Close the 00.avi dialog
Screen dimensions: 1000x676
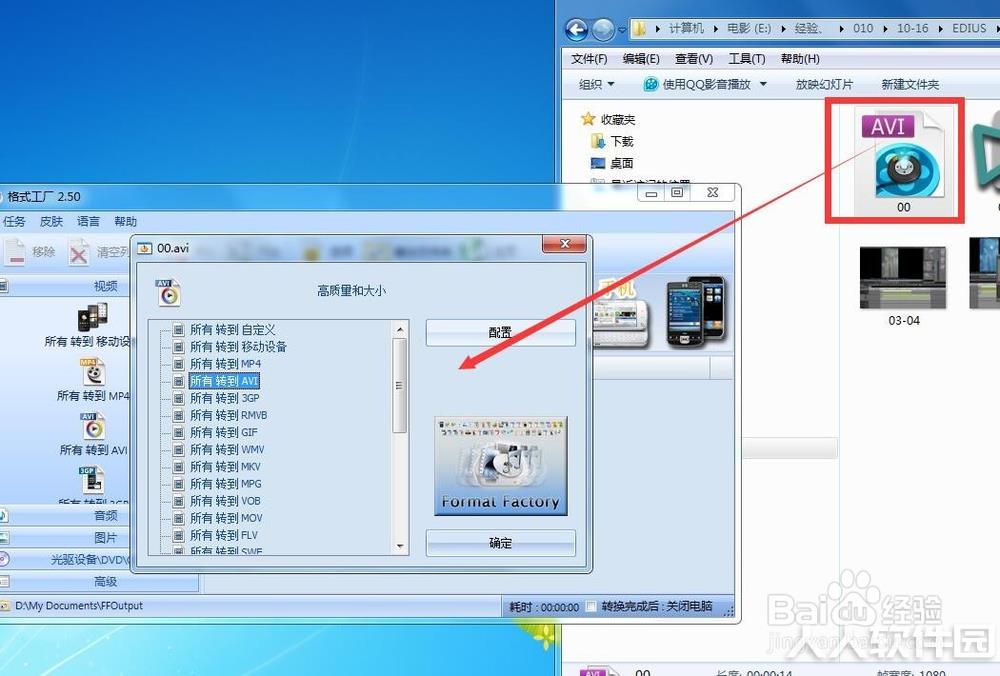(564, 244)
